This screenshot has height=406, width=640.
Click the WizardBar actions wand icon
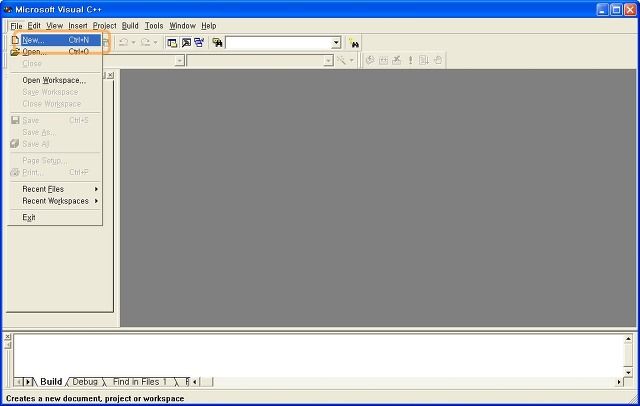(x=341, y=60)
